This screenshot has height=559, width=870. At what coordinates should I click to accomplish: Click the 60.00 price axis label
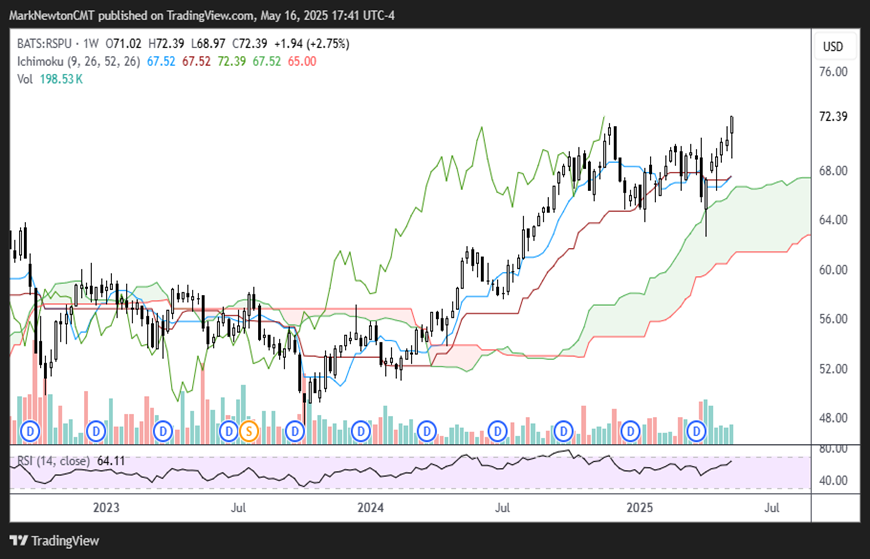(x=833, y=270)
